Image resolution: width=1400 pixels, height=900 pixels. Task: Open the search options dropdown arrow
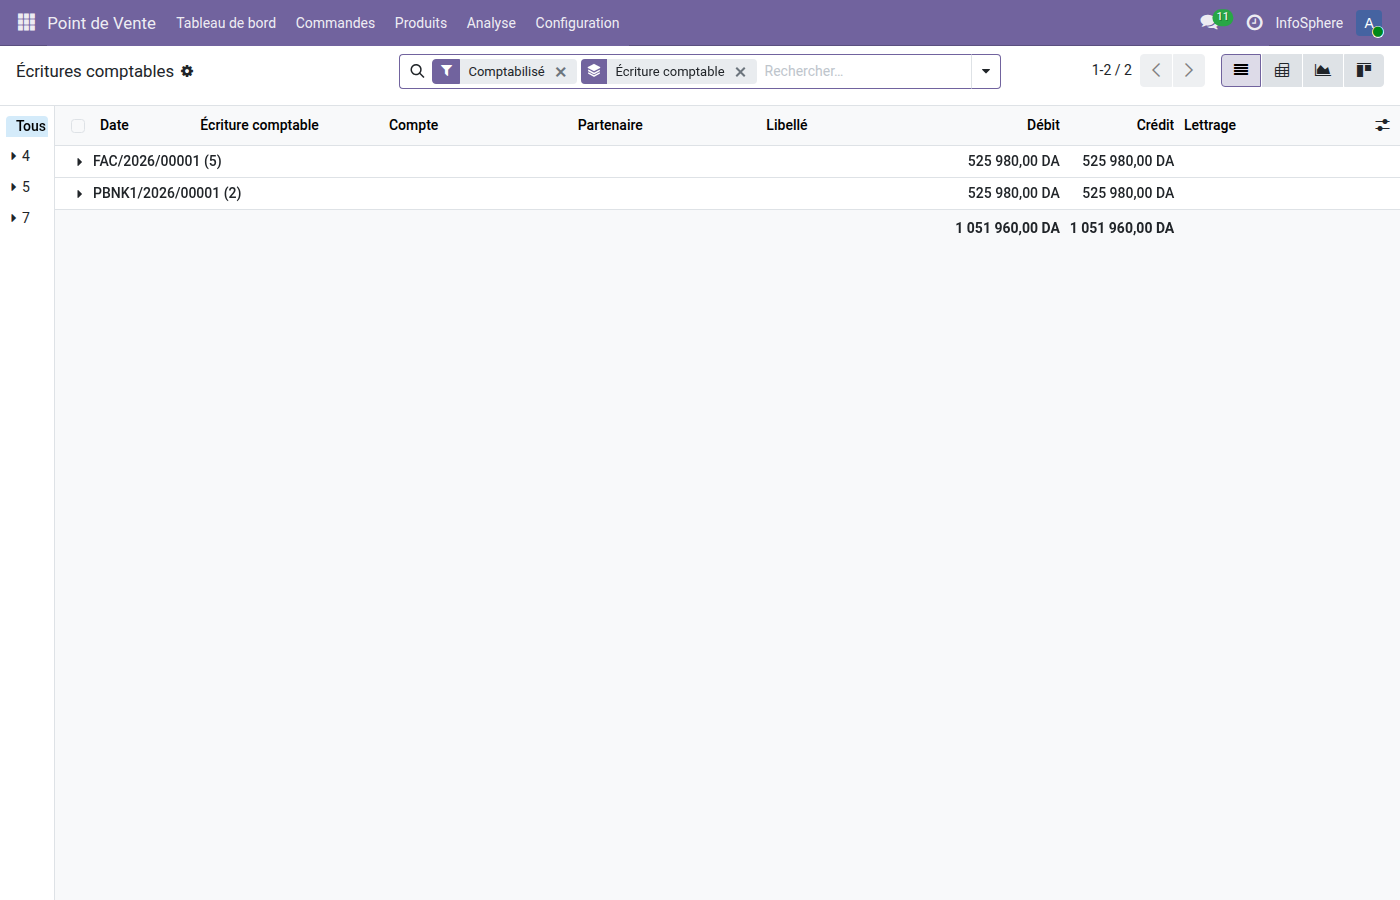coord(985,71)
